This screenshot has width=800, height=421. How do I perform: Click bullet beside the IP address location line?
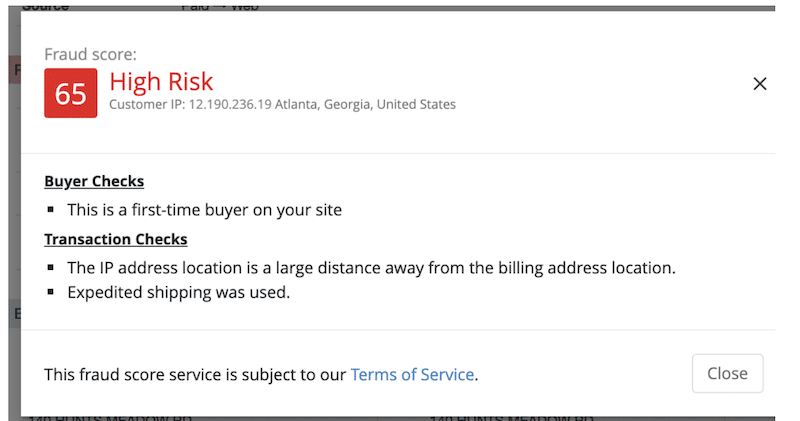[x=51, y=268]
